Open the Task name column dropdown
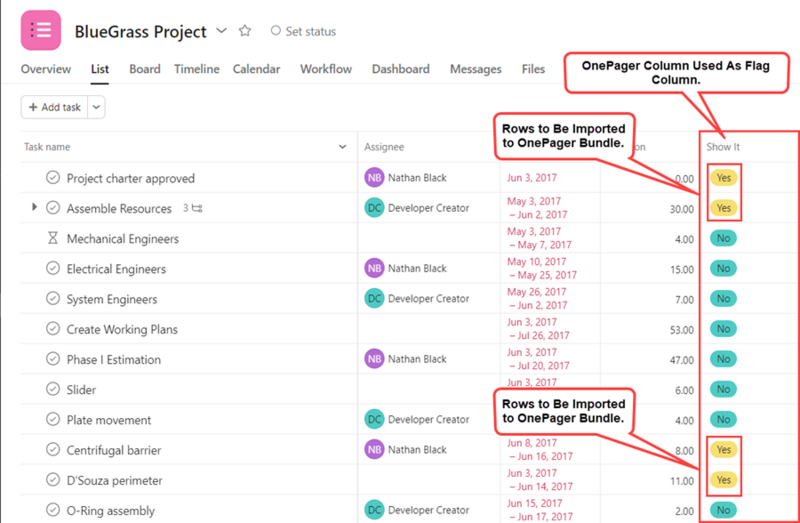Viewport: 800px width, 523px height. (342, 147)
